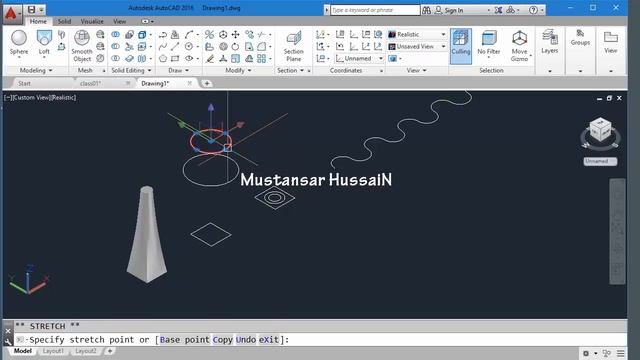The height and width of the screenshot is (360, 640).
Task: Select the Spline draw tool
Action: coord(163,47)
